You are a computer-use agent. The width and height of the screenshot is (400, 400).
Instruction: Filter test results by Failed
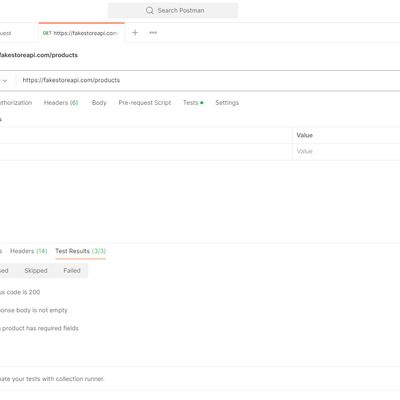(x=72, y=271)
